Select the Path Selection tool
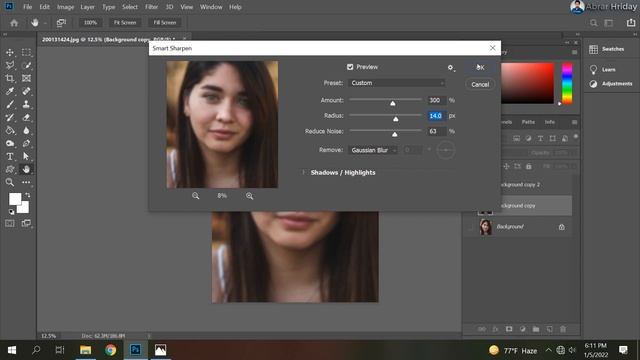 [x=26, y=156]
